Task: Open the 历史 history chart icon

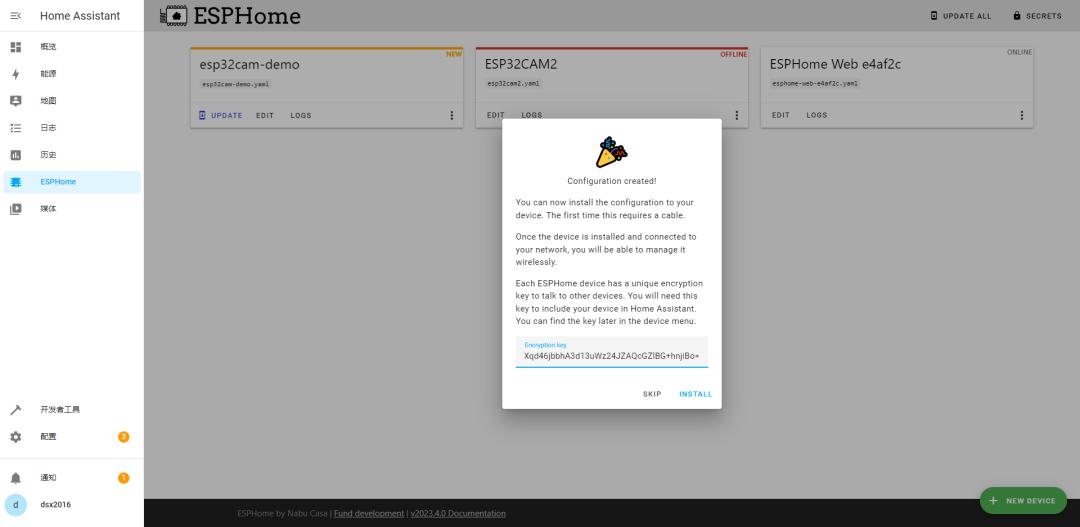Action: (15, 155)
